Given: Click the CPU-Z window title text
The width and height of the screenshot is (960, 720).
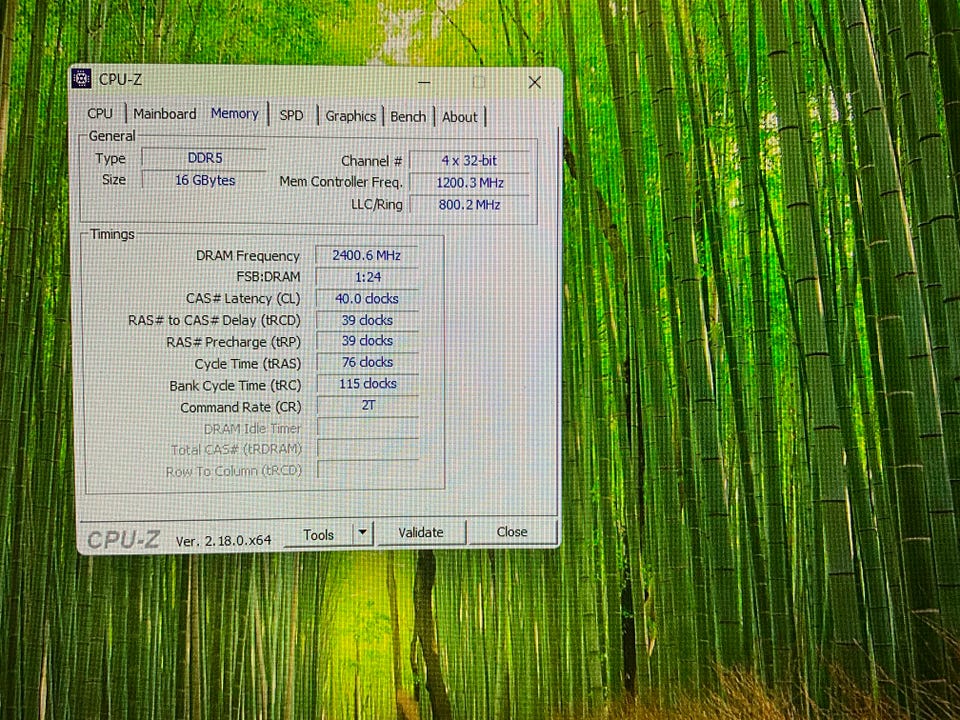Looking at the screenshot, I should [120, 79].
